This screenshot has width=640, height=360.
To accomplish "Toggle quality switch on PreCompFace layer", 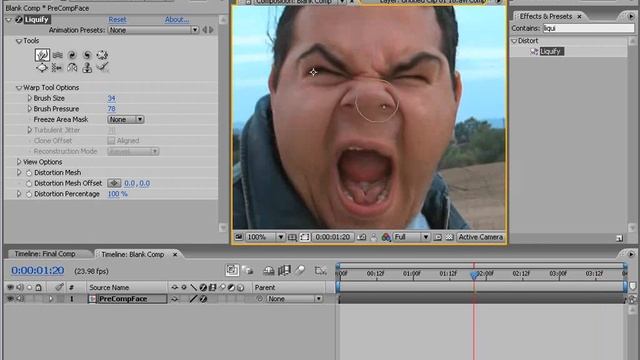I will pyautogui.click(x=194, y=299).
